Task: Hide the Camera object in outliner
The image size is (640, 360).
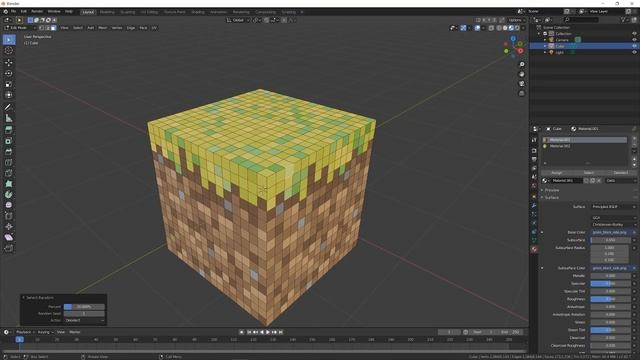Action: pos(634,40)
